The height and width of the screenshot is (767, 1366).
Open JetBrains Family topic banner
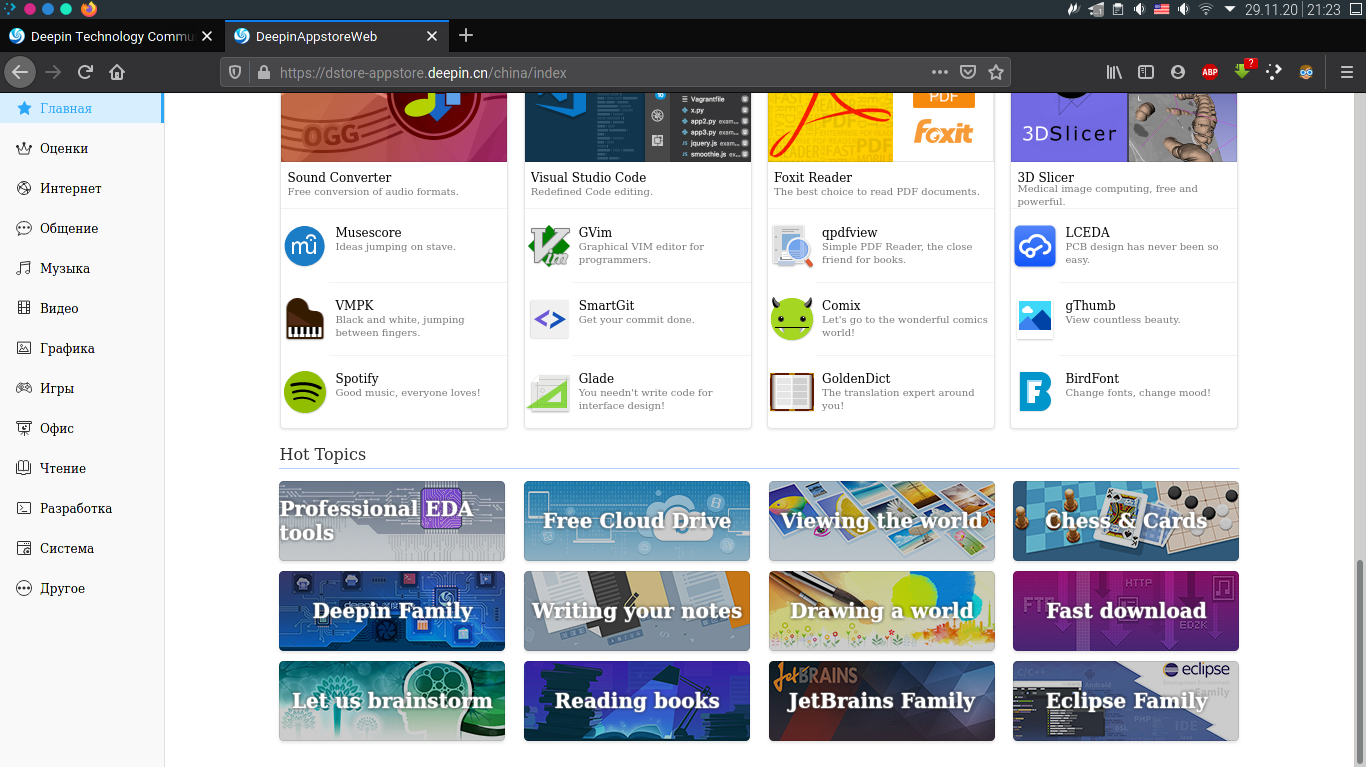point(882,701)
